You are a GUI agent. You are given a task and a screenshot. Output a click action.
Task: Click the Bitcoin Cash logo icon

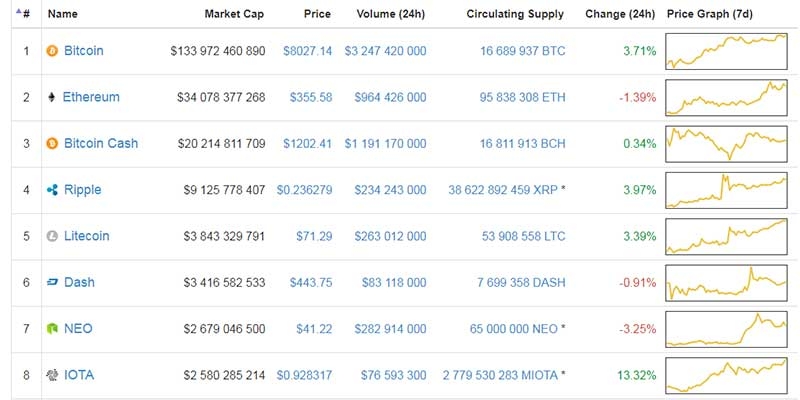click(52, 144)
